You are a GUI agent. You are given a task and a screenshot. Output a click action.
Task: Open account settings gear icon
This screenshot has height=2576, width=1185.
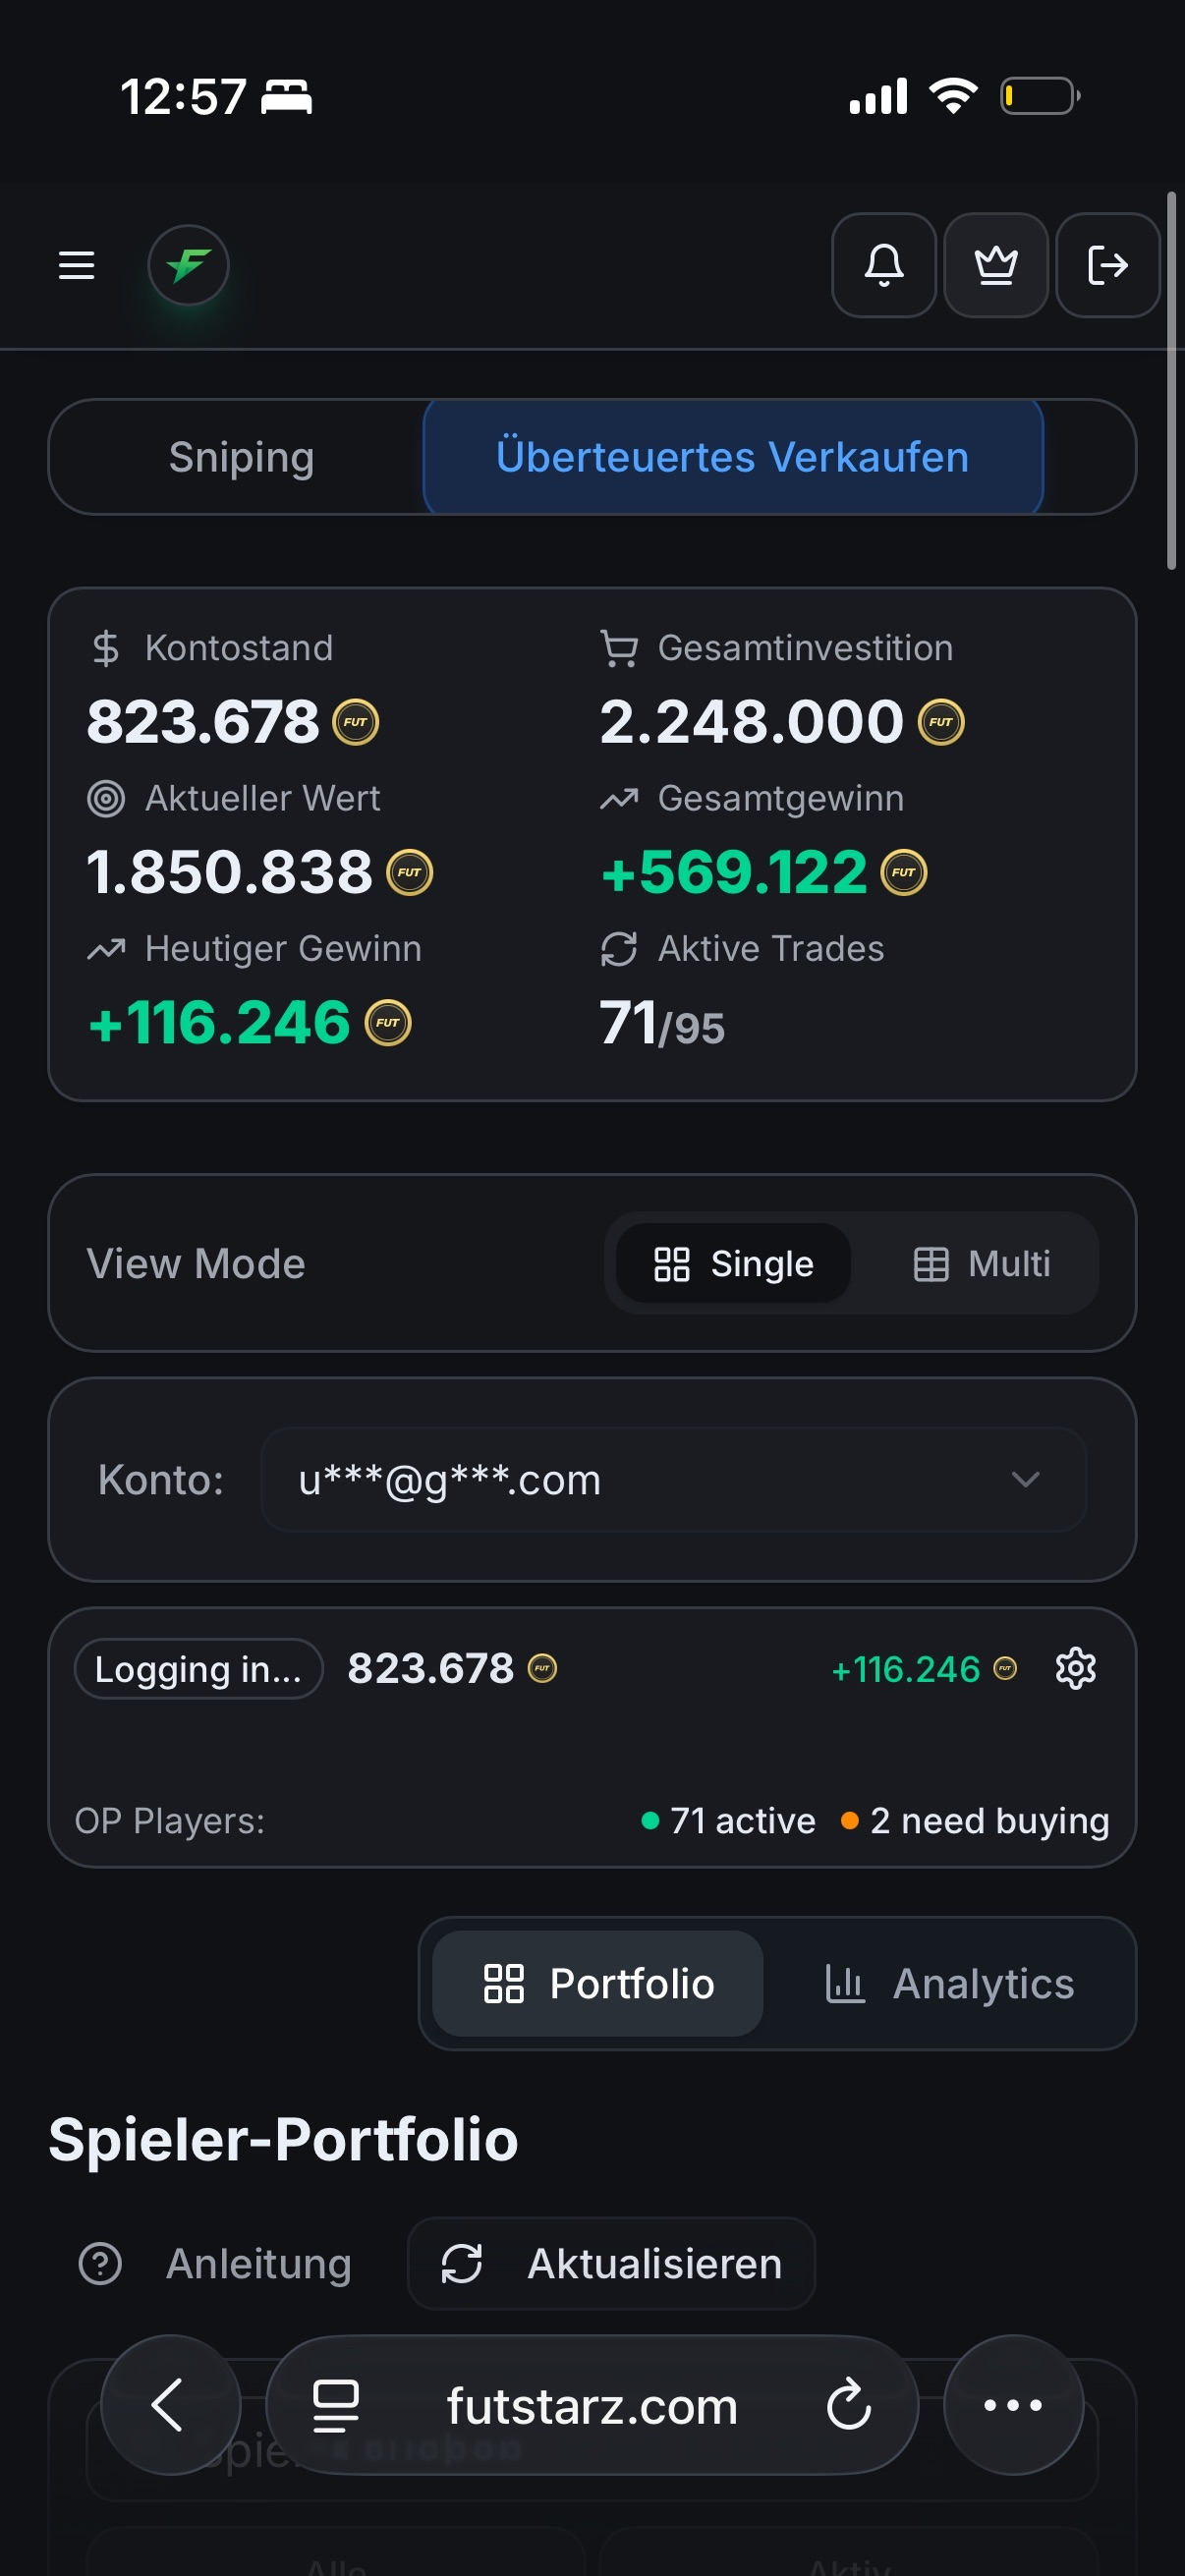(1075, 1668)
